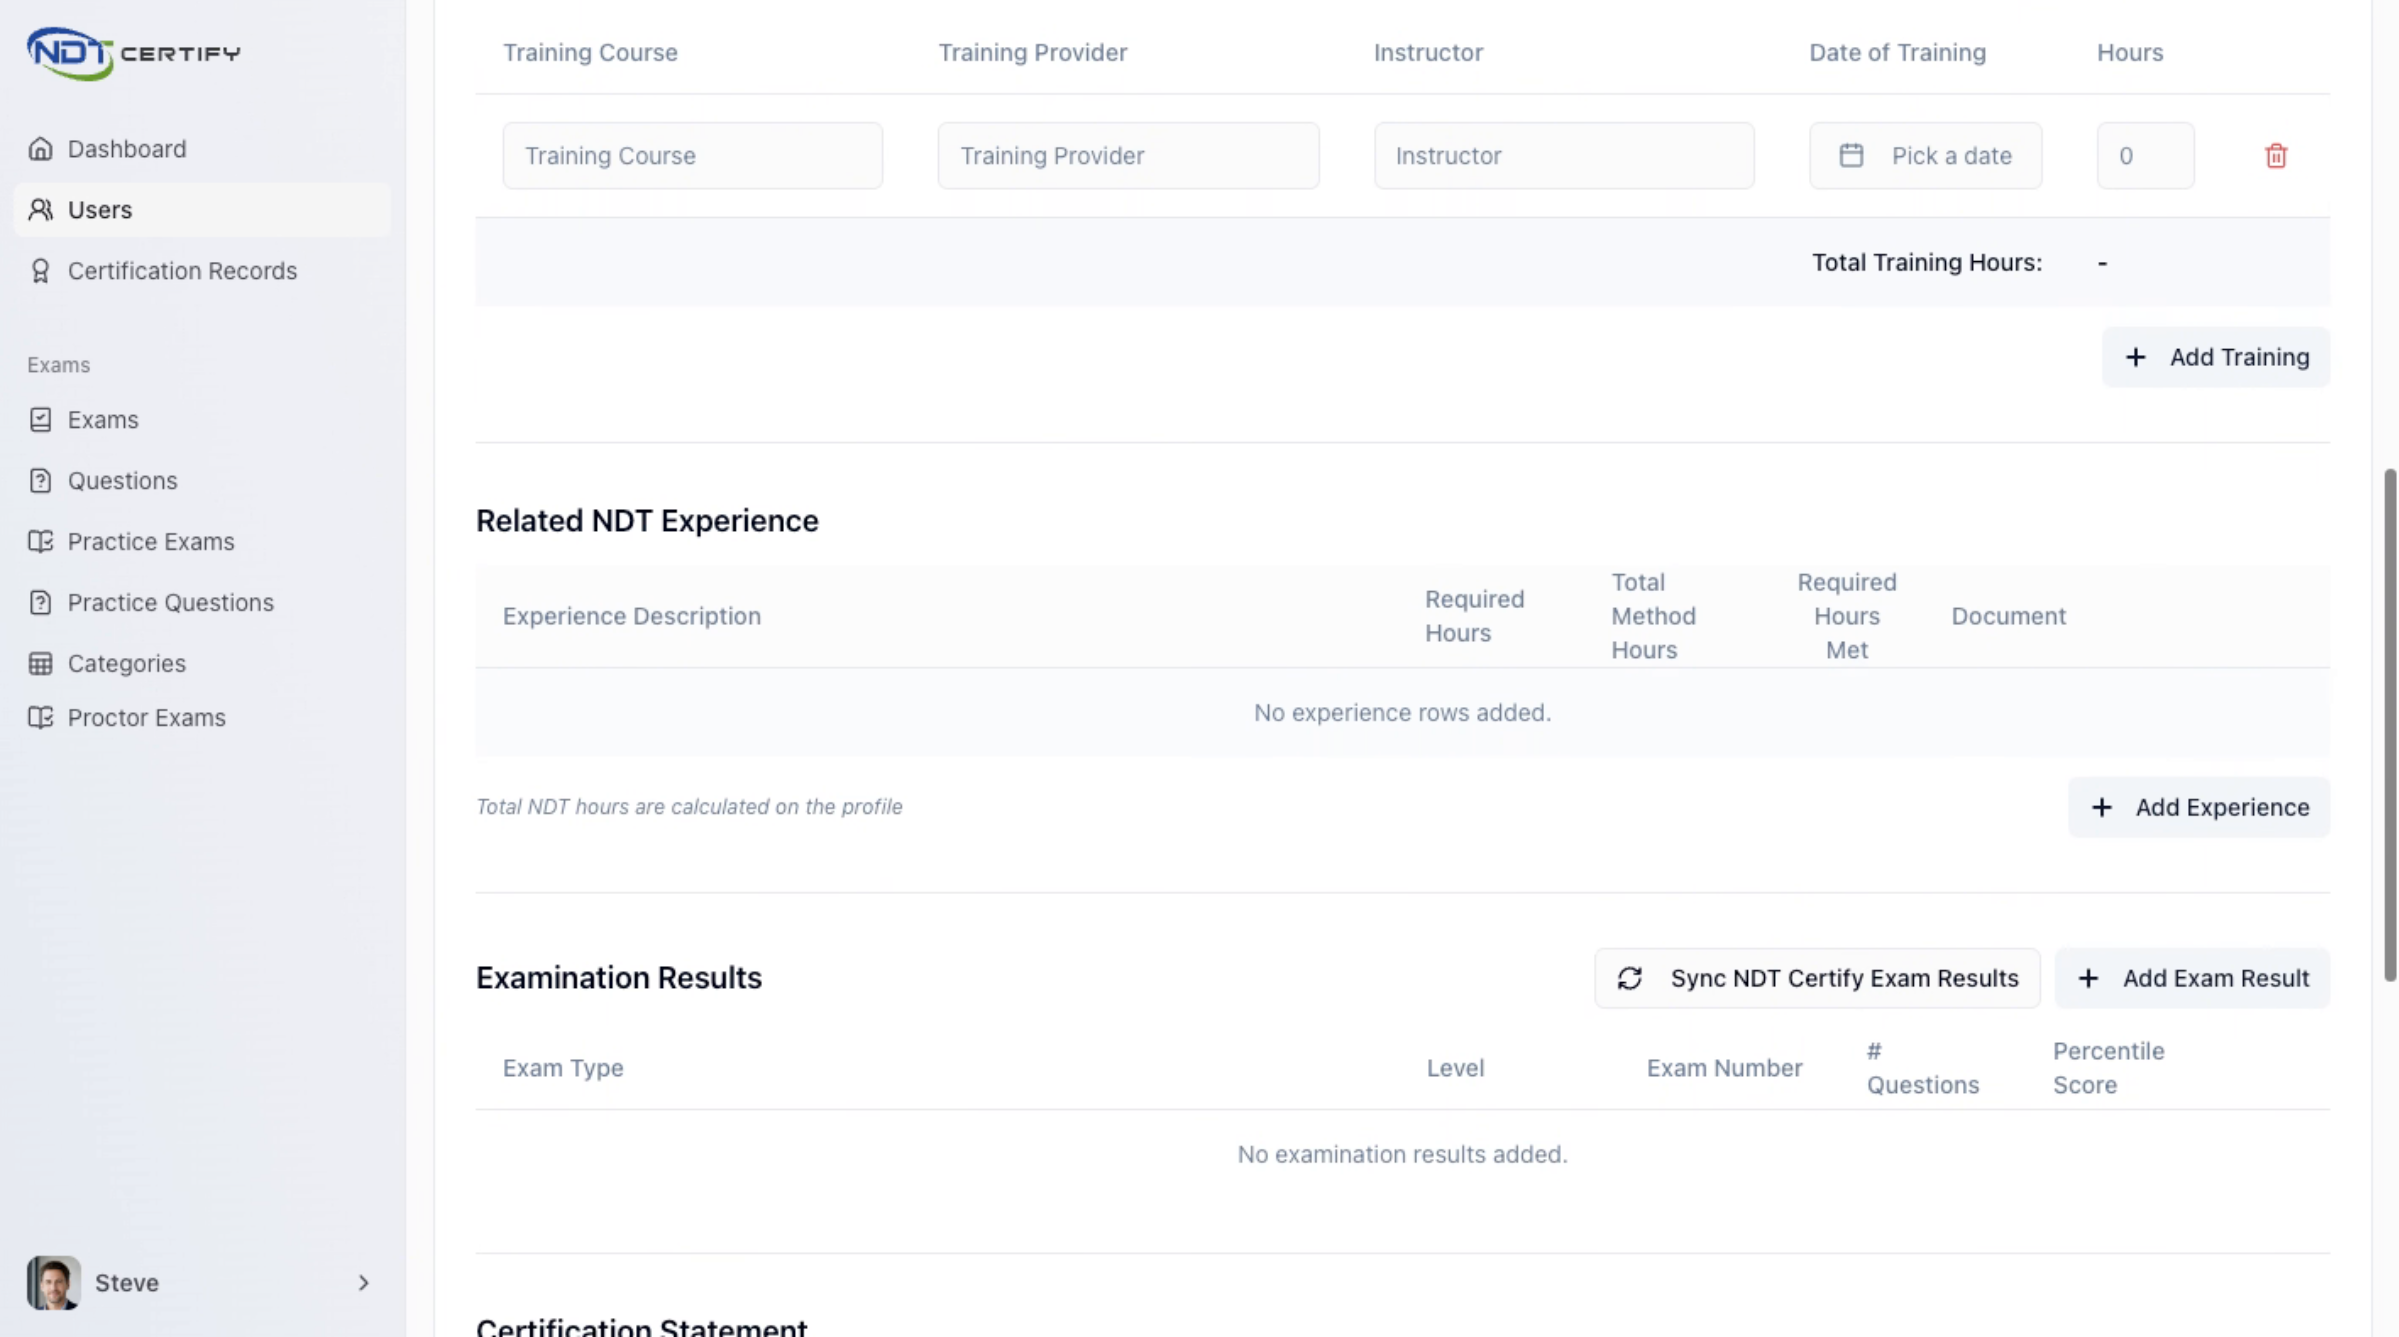
Task: Click the Exam Number column header
Action: pos(1724,1068)
